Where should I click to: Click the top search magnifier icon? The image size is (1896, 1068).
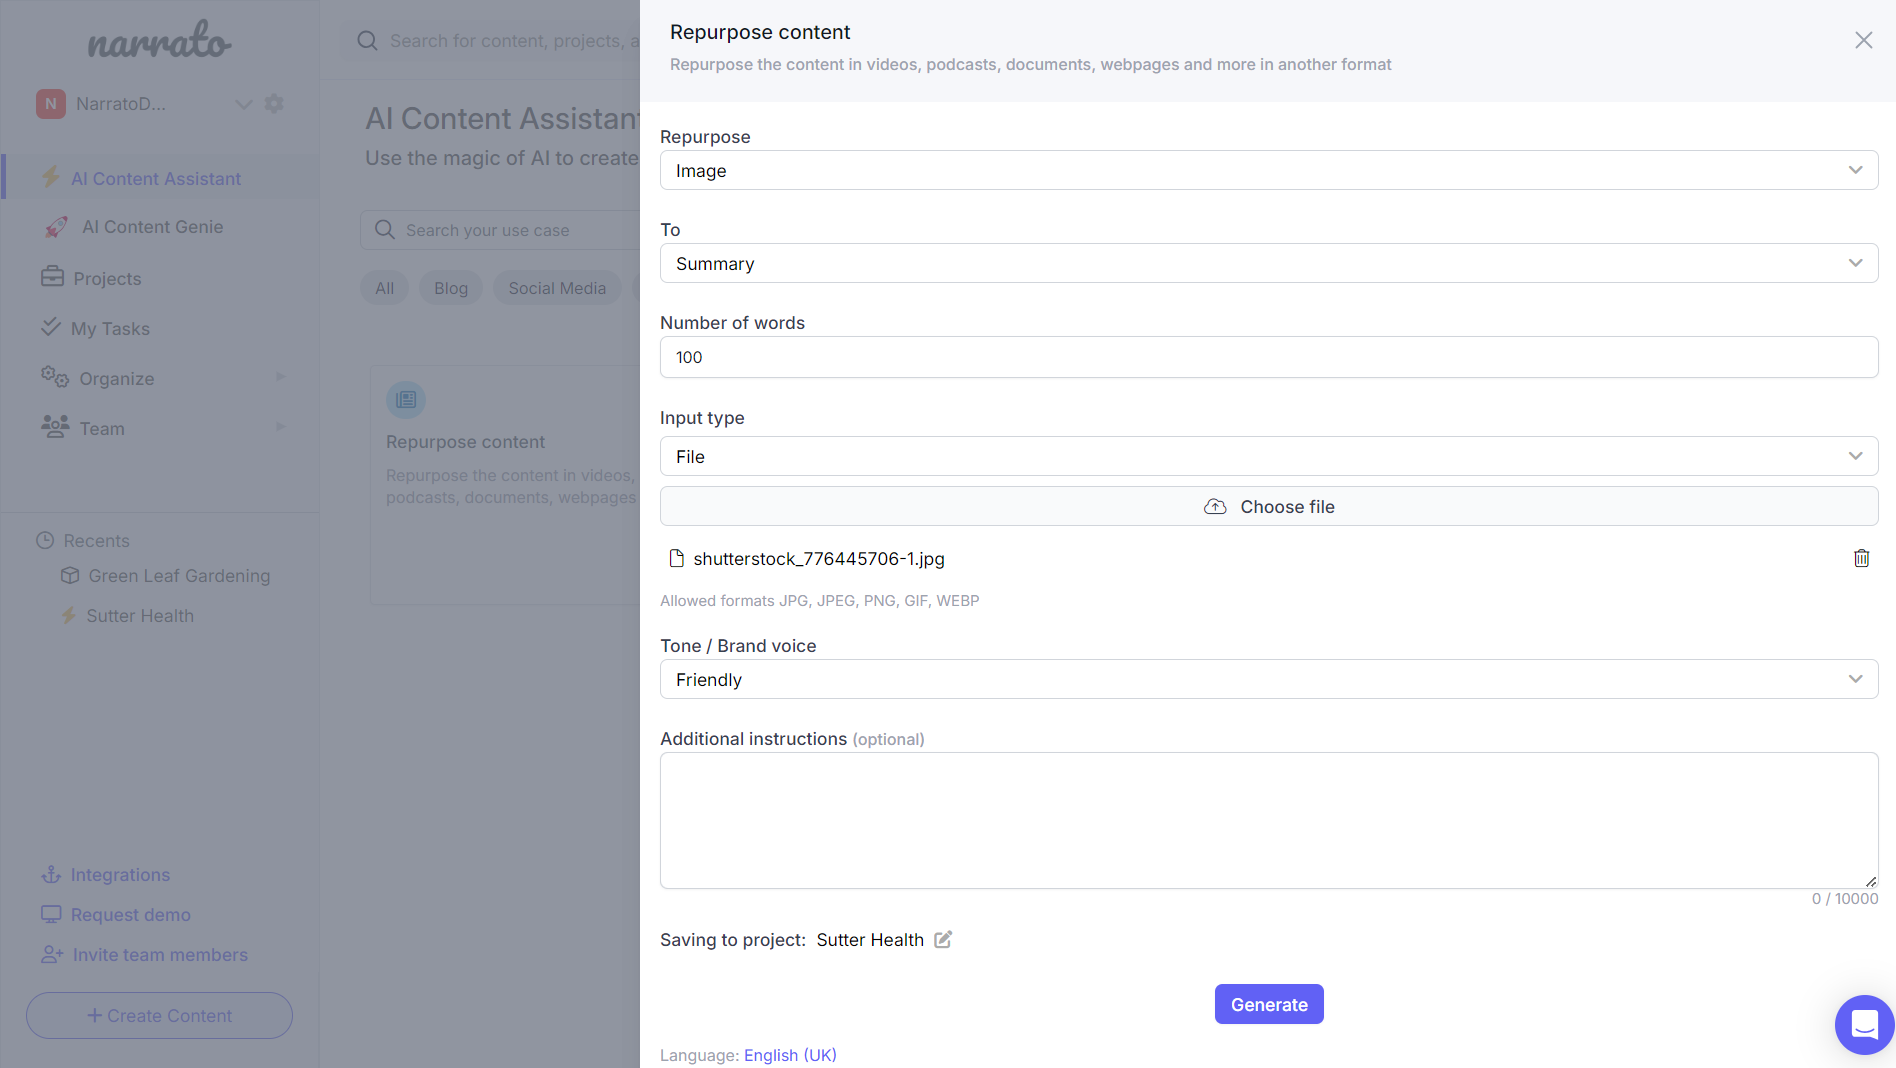[x=367, y=41]
